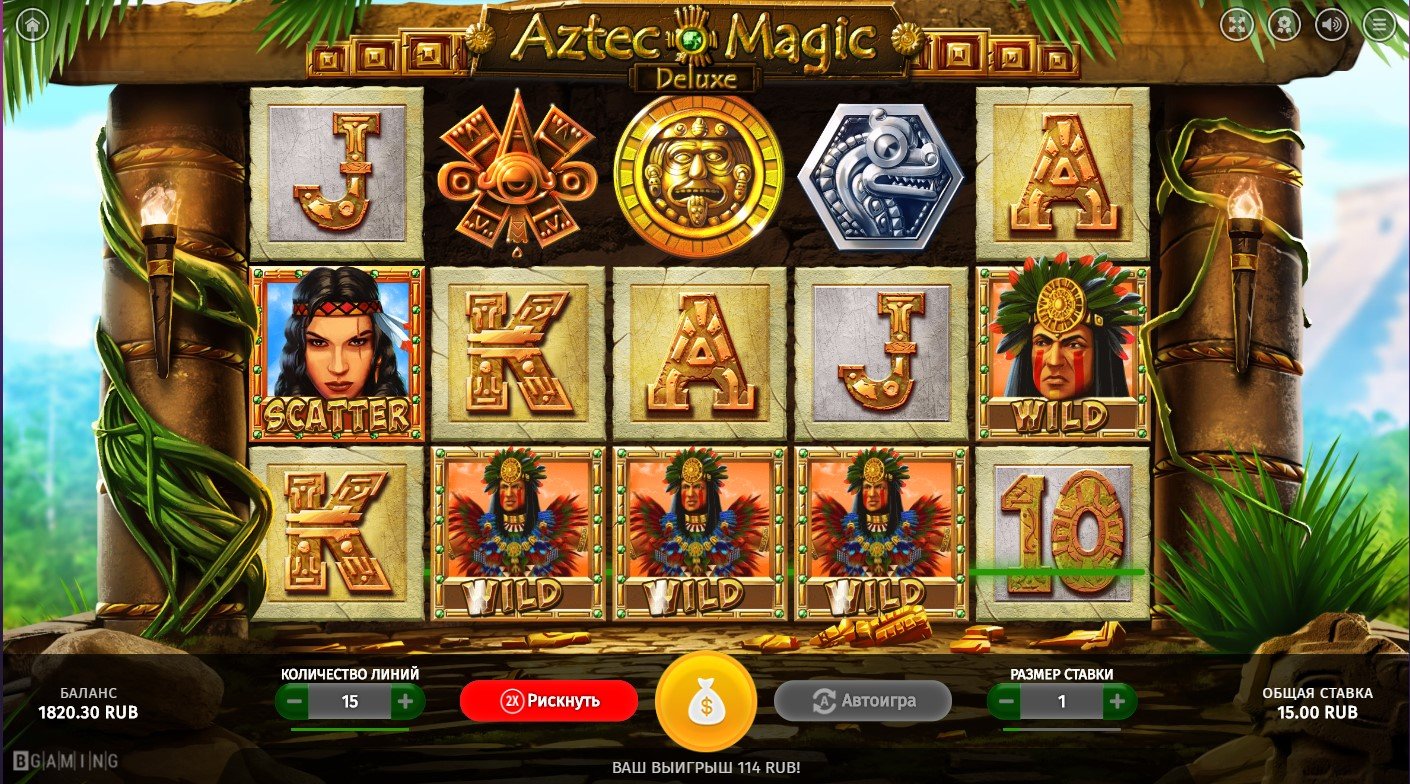
Task: Spin with the money bag button
Action: coord(705,701)
